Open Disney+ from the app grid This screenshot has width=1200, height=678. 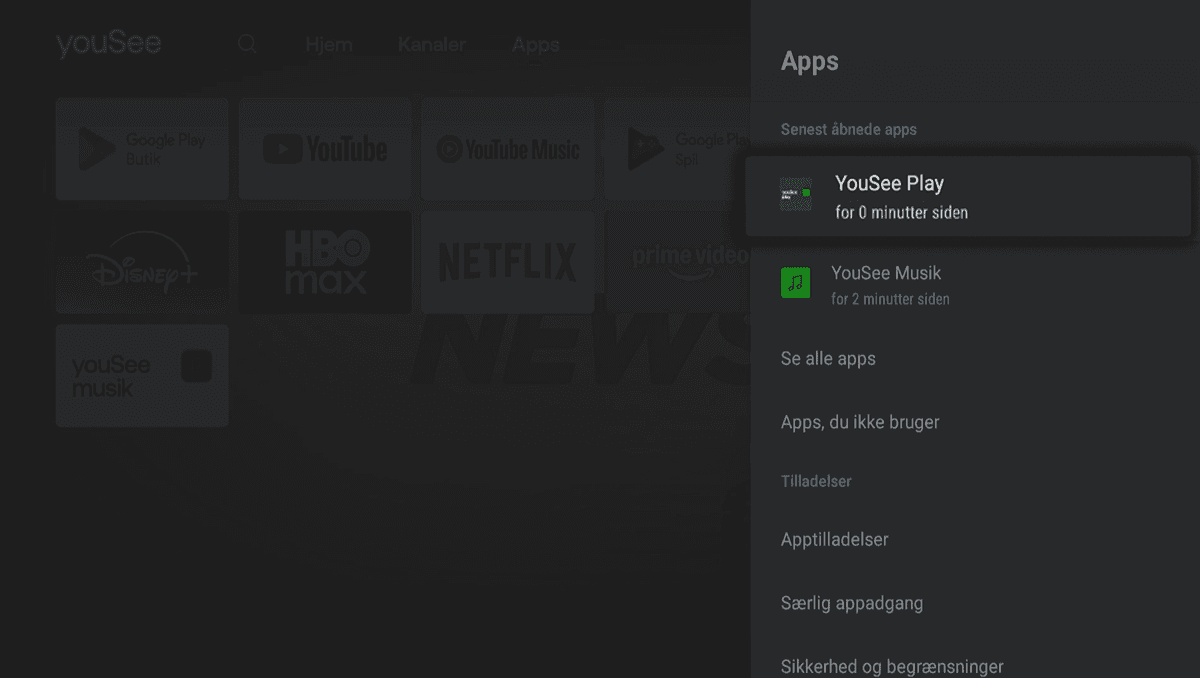click(x=141, y=261)
